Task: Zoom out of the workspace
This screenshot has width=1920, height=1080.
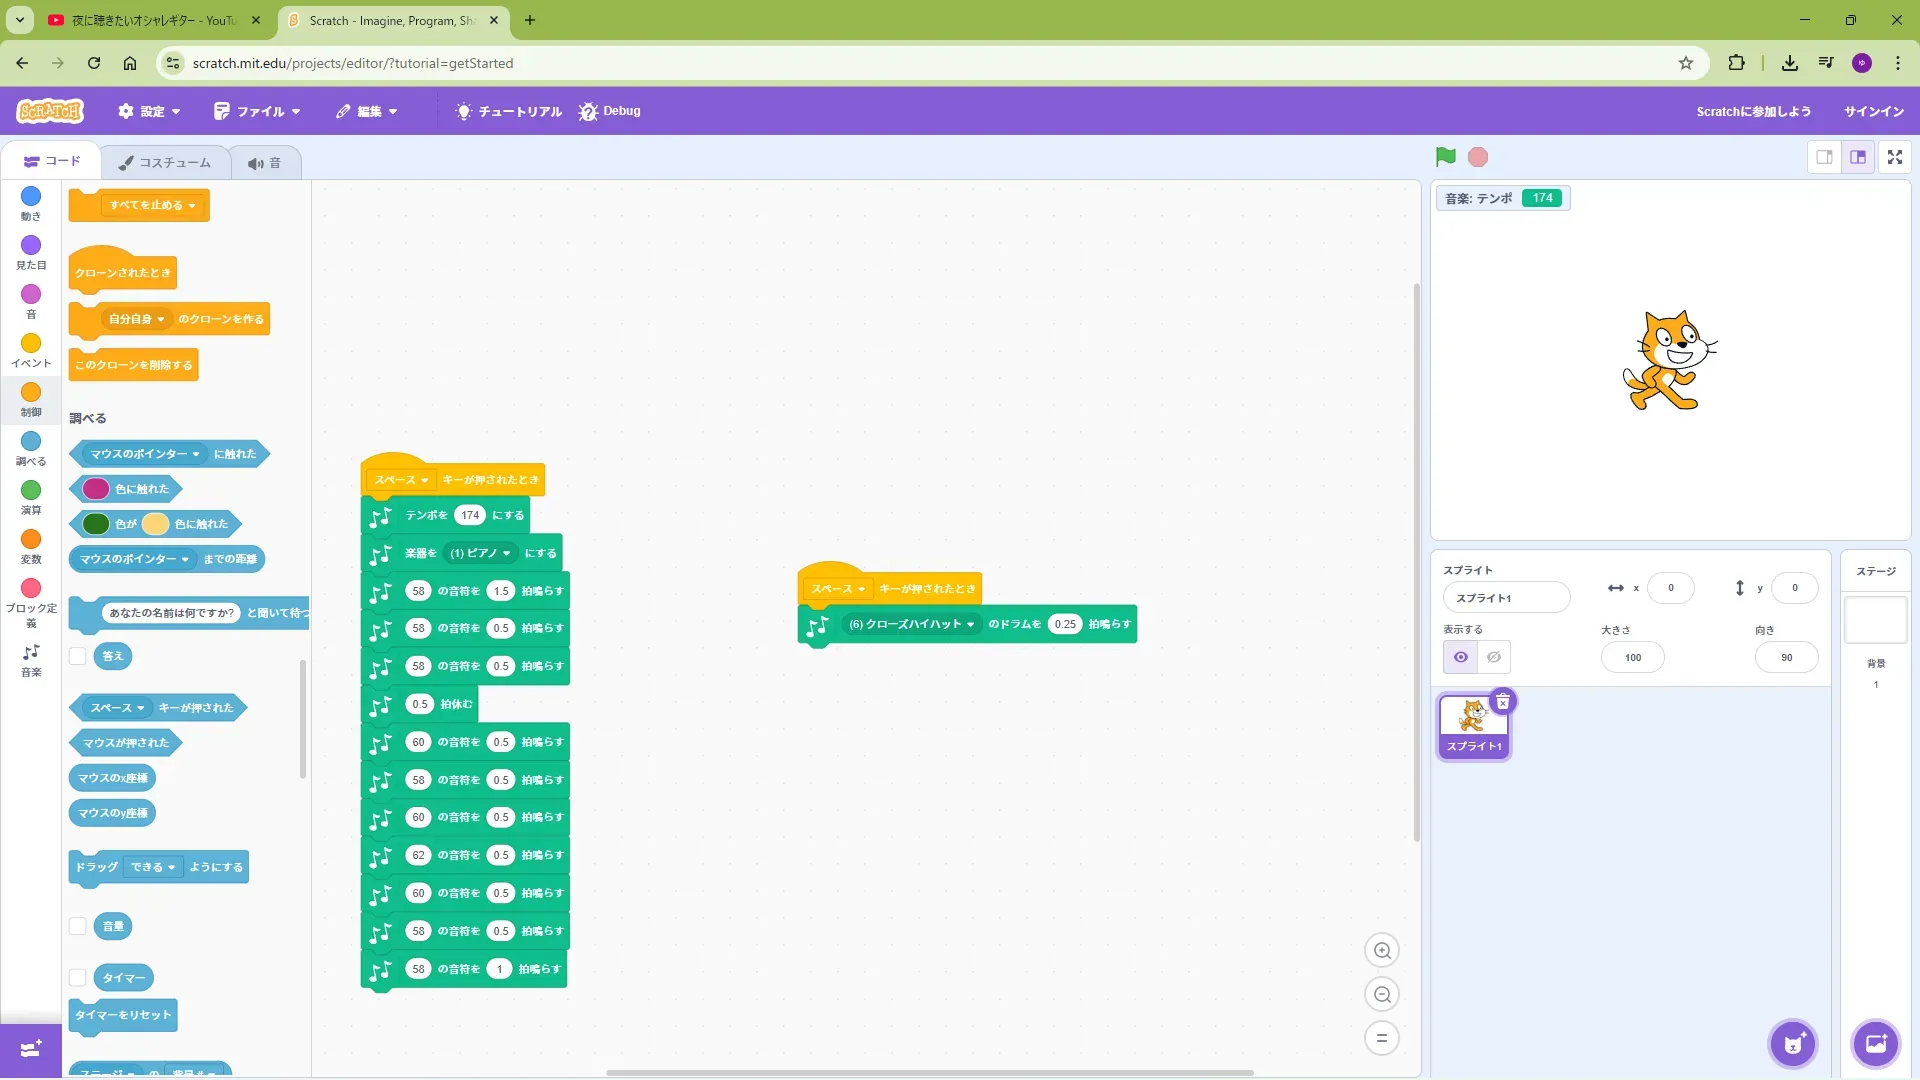Action: [1382, 995]
